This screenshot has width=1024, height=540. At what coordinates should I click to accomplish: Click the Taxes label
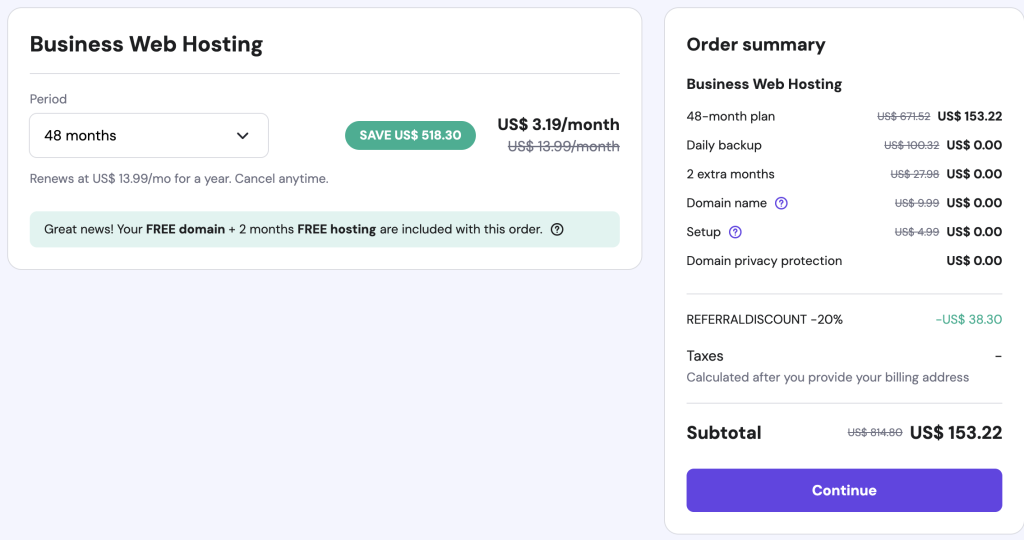pos(705,356)
